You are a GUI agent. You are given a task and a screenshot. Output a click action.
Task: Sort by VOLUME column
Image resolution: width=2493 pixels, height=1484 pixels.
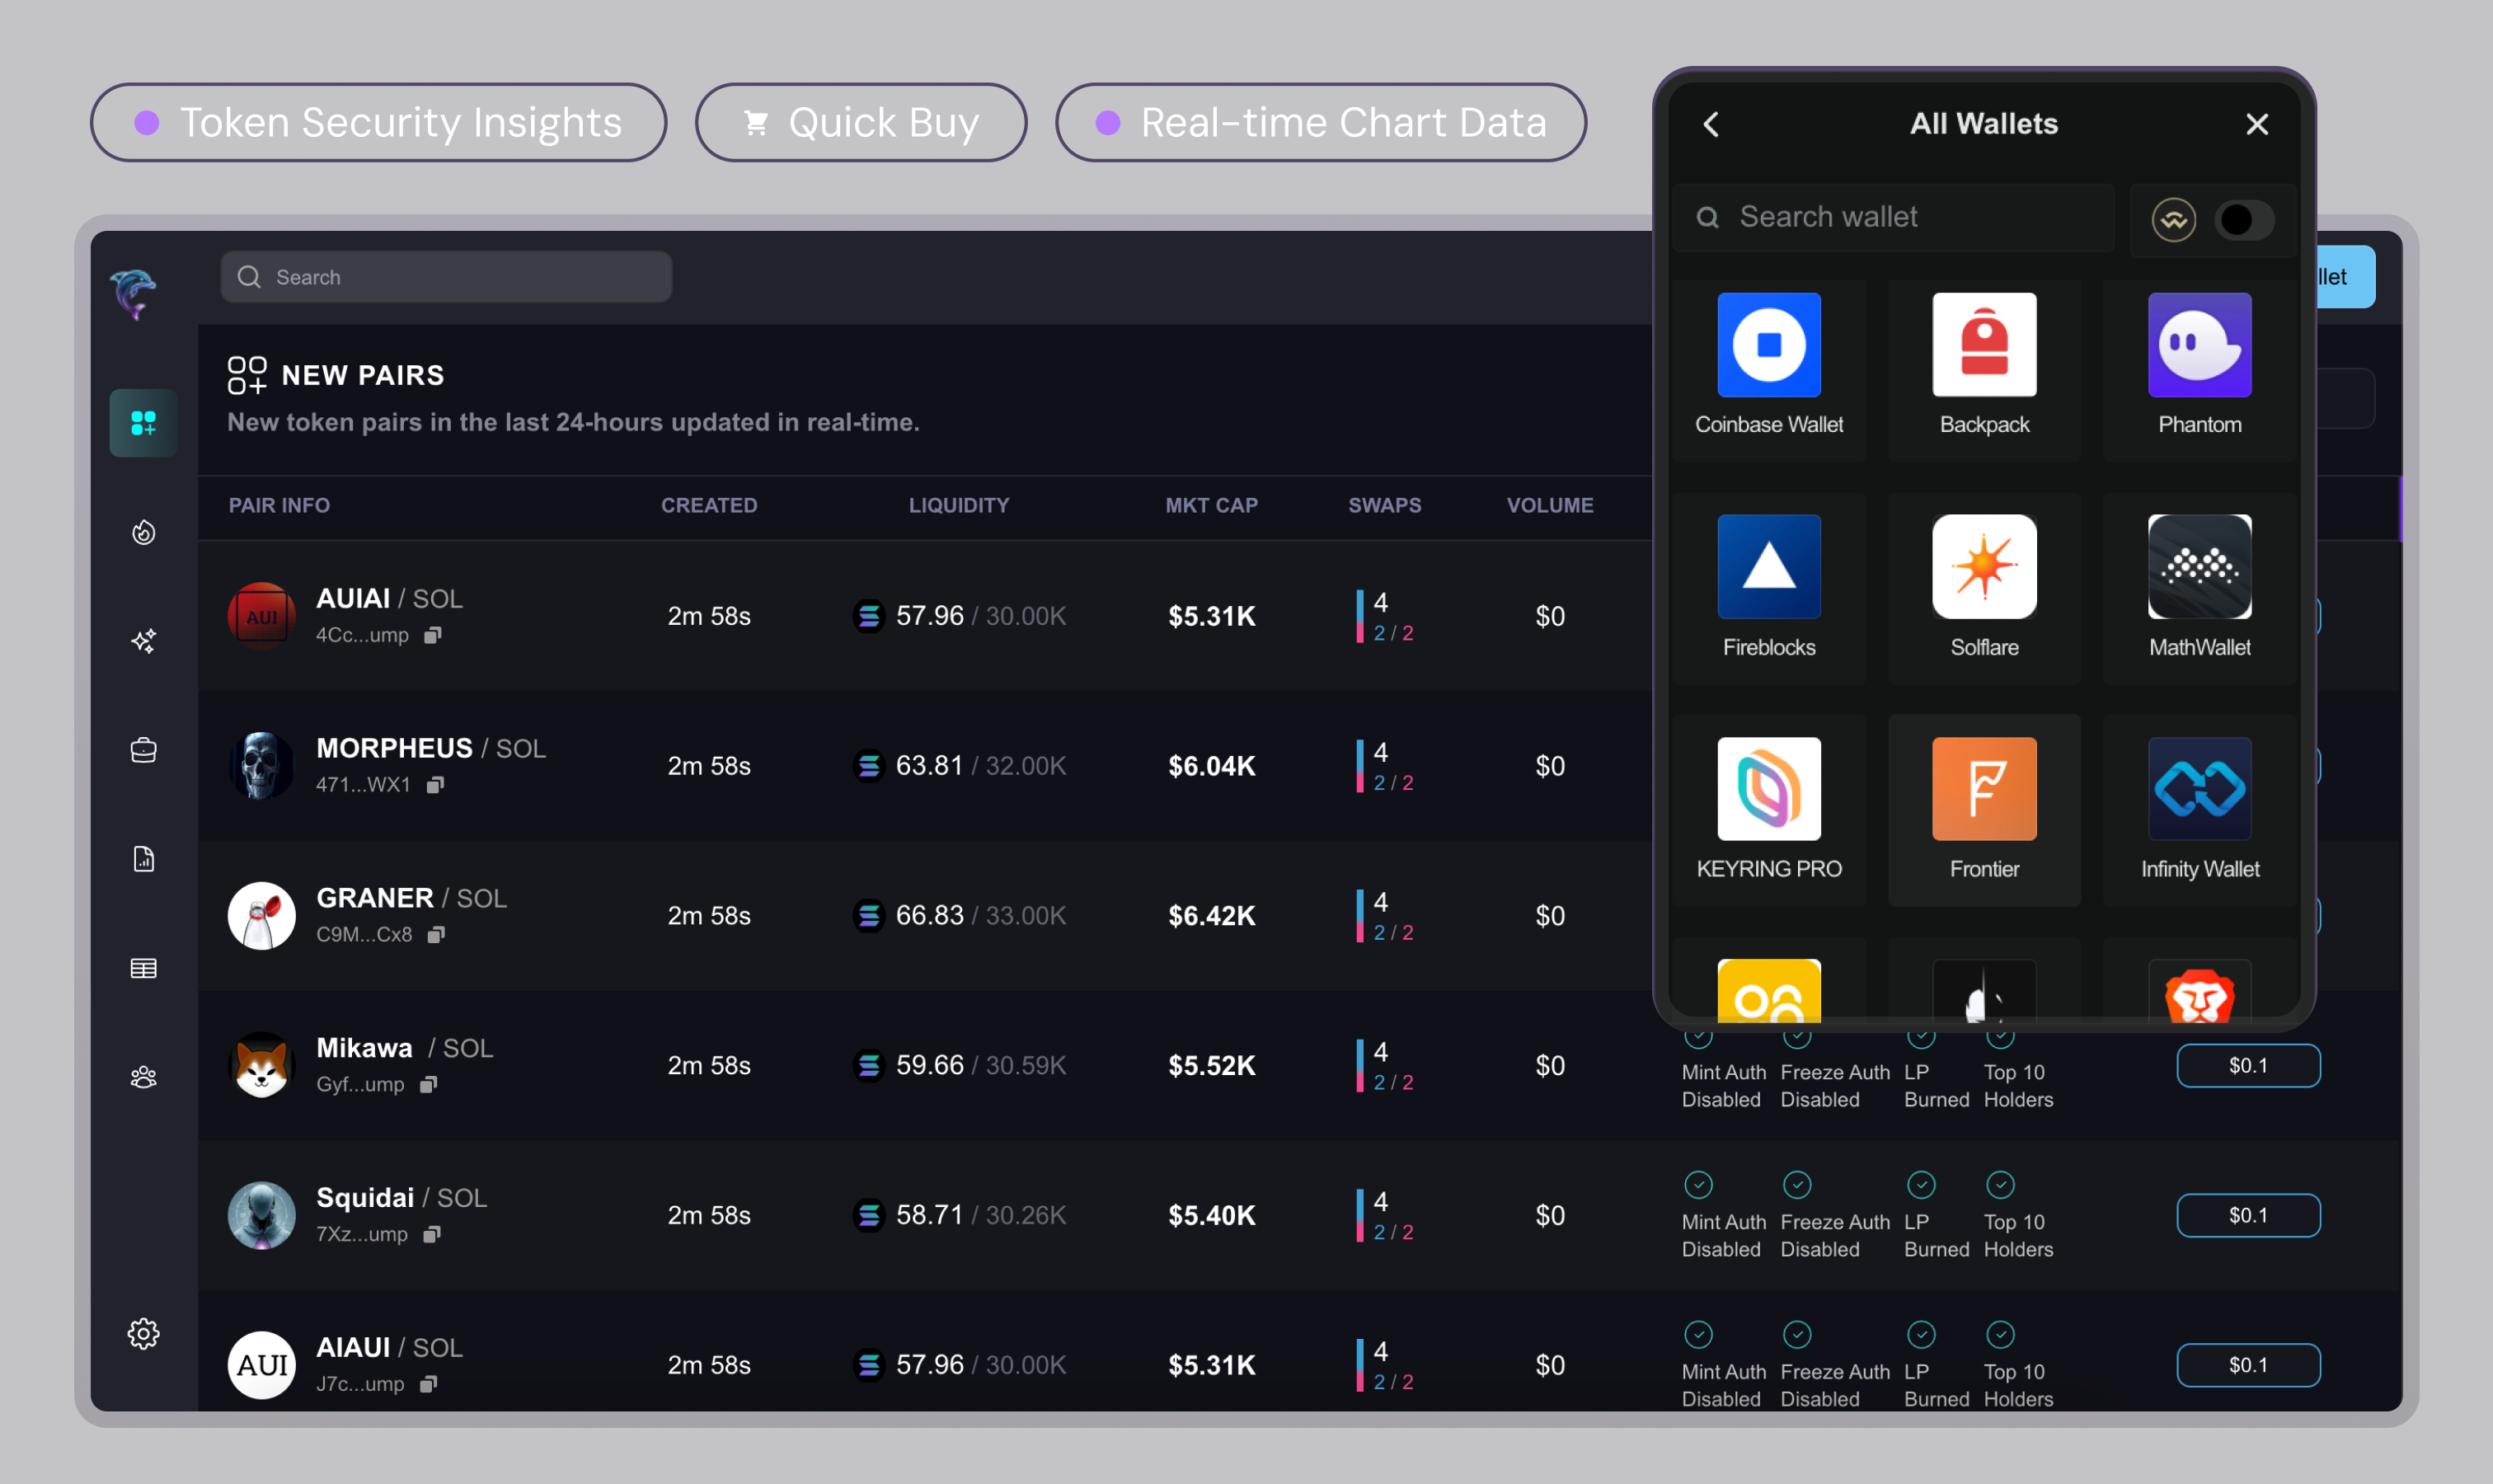(x=1549, y=505)
